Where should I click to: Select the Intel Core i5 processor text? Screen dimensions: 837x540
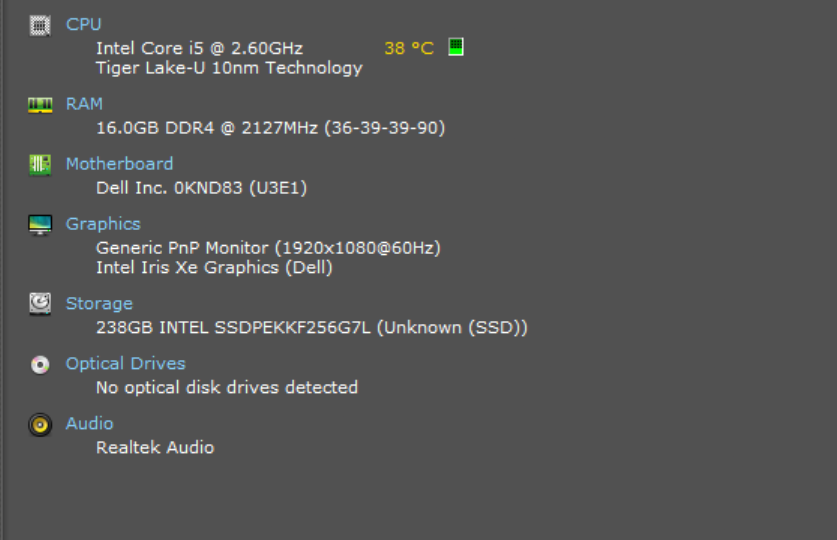[x=199, y=48]
